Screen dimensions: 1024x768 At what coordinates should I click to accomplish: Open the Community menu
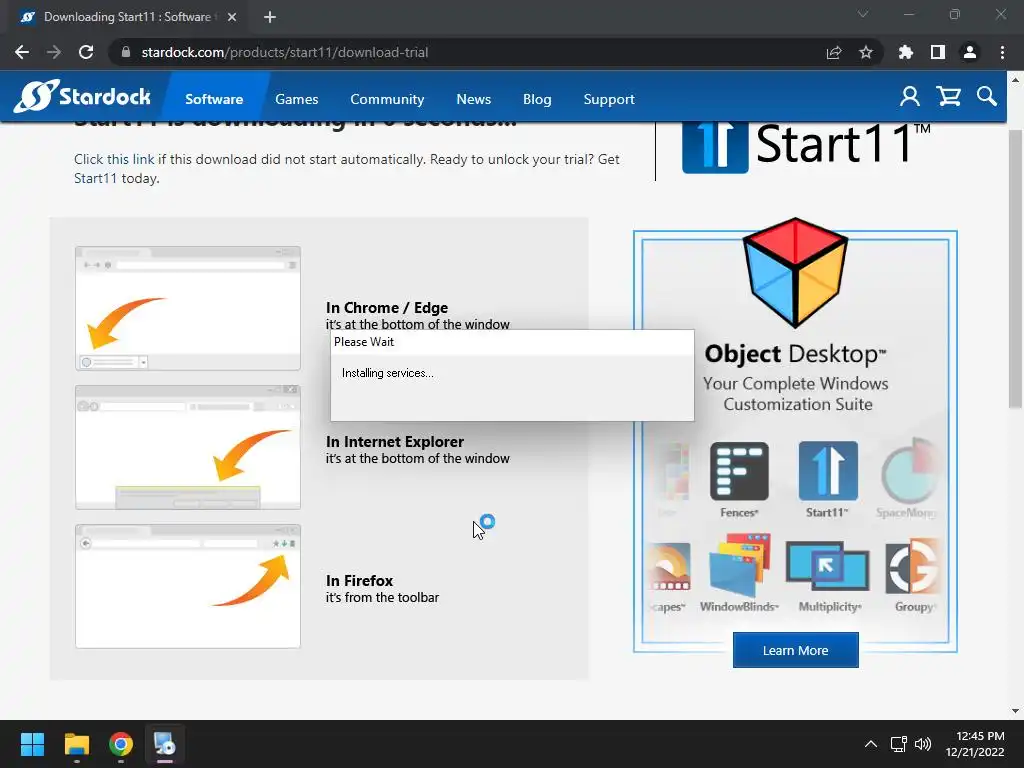coord(387,99)
